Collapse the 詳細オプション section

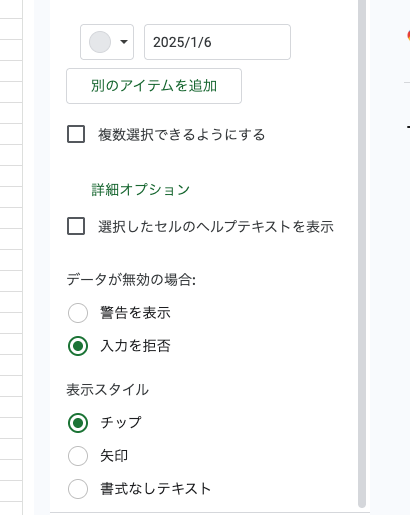click(x=140, y=190)
